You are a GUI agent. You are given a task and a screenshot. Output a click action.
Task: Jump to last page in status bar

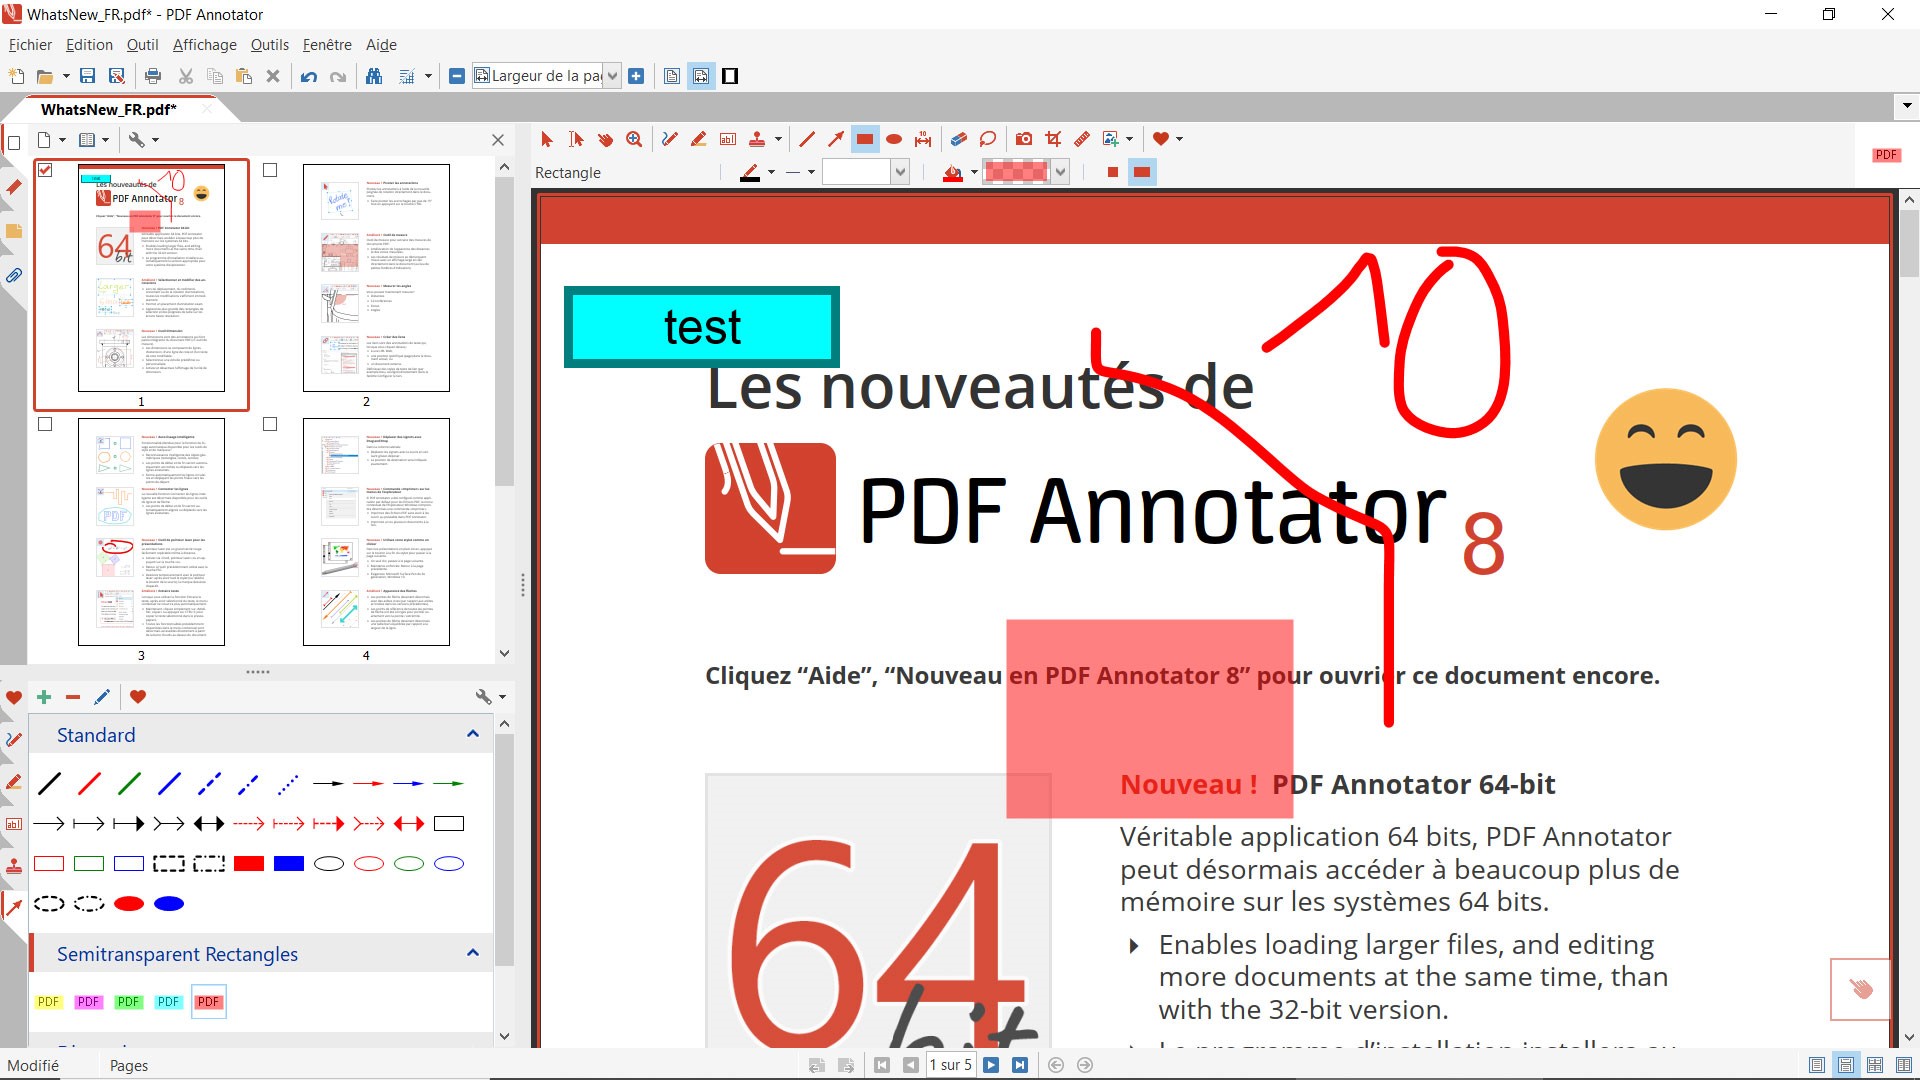click(1020, 1065)
